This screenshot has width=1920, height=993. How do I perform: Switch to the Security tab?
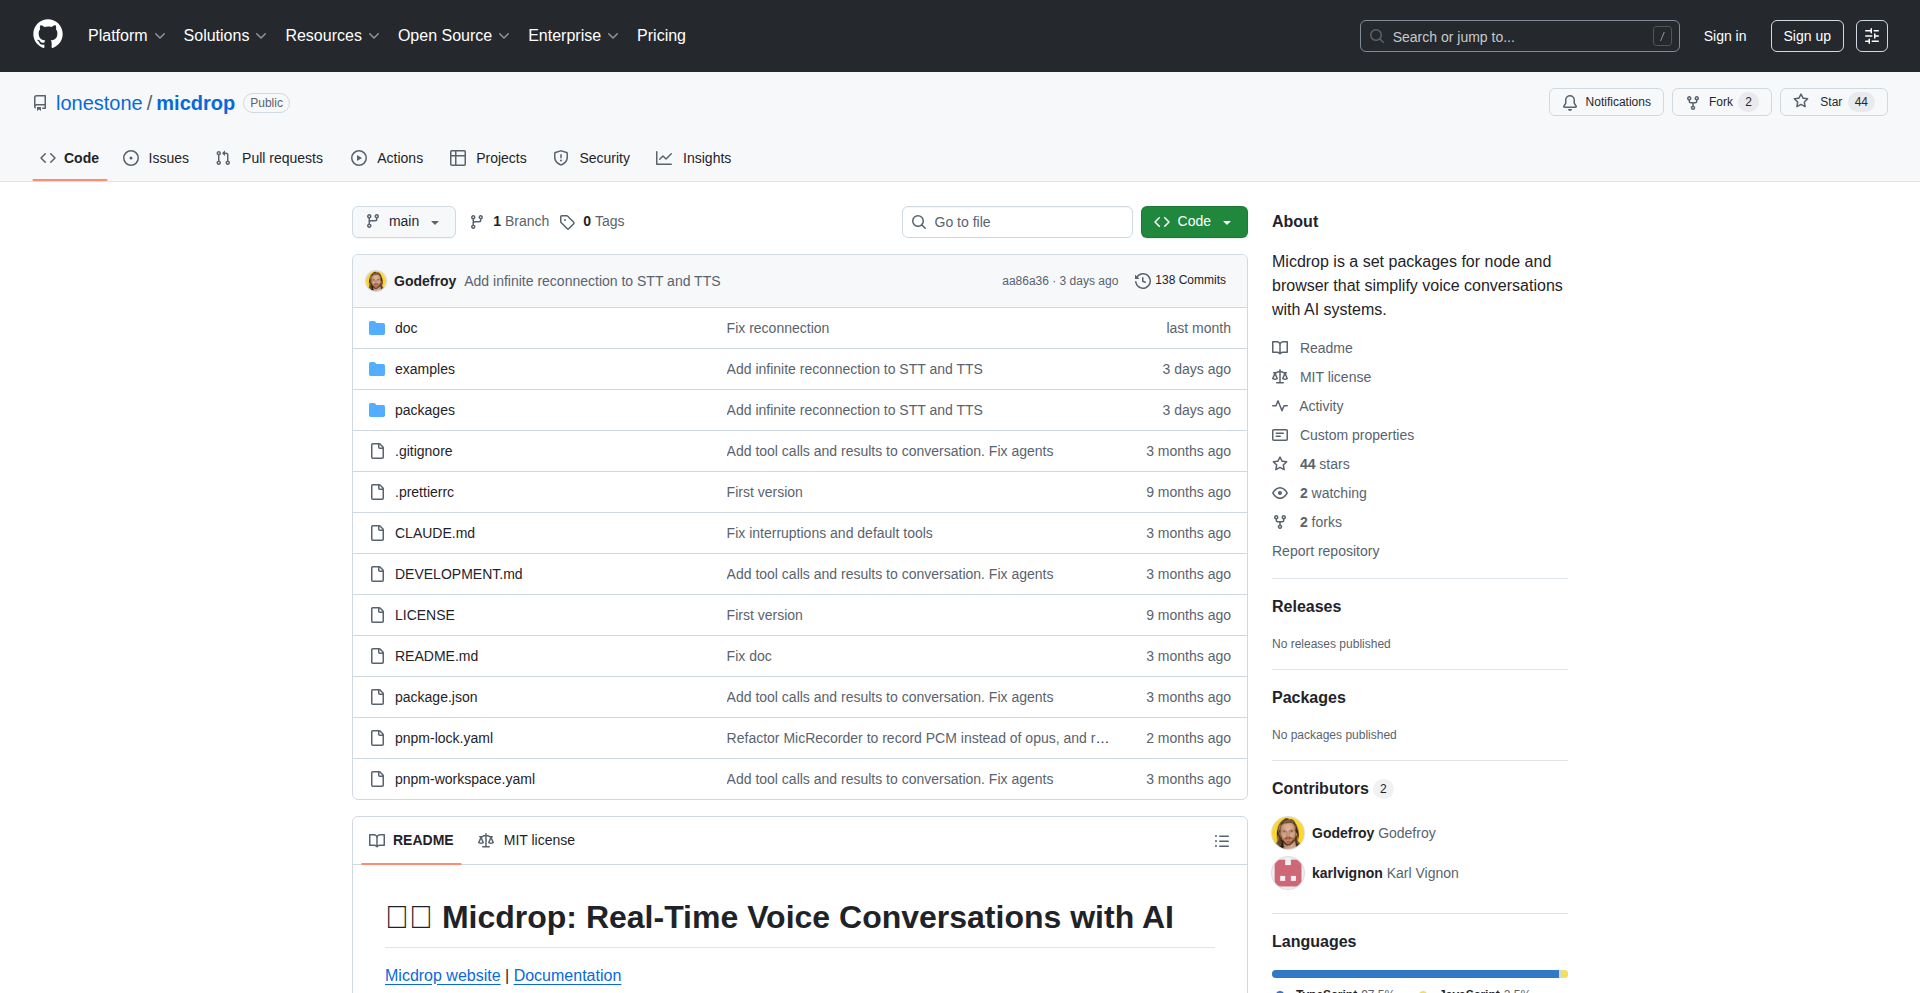(592, 158)
